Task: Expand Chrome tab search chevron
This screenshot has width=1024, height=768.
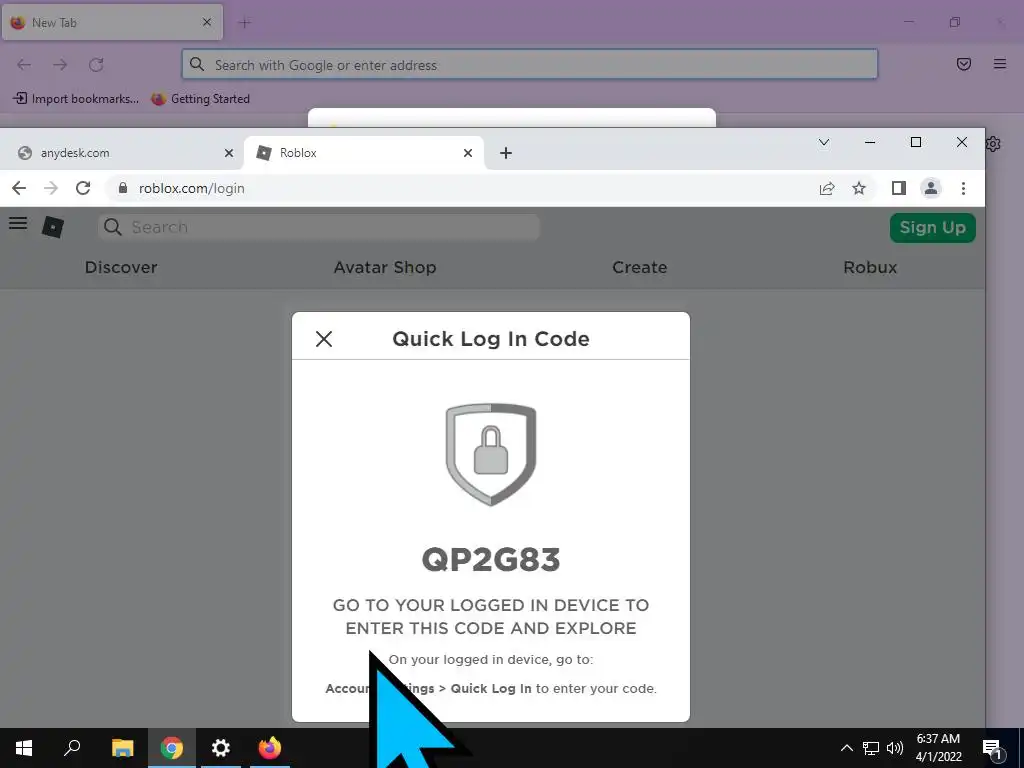Action: [824, 142]
